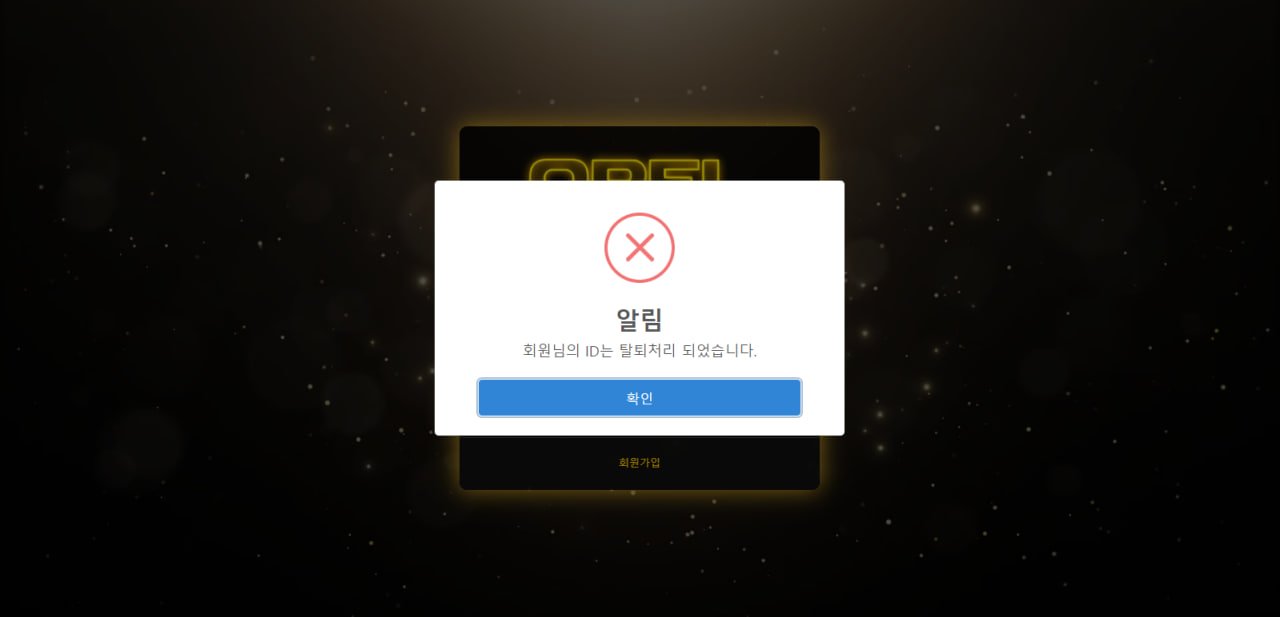Click the word 회원님의 in the alert text
The image size is (1280, 617).
click(x=551, y=351)
